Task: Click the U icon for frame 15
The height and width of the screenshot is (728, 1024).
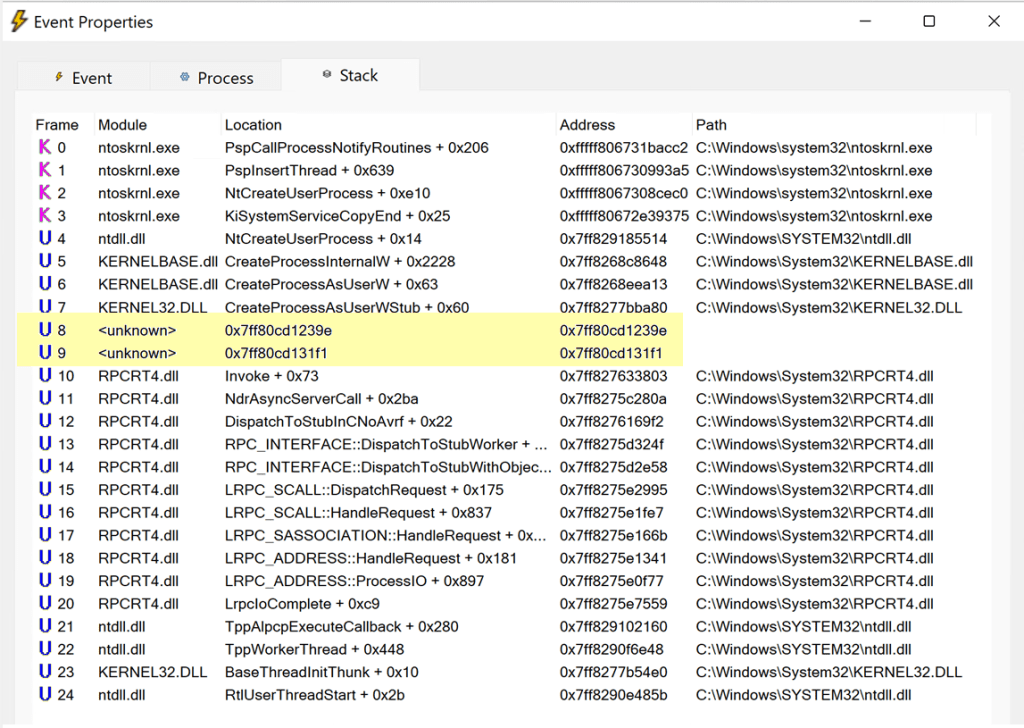Action: coord(44,490)
